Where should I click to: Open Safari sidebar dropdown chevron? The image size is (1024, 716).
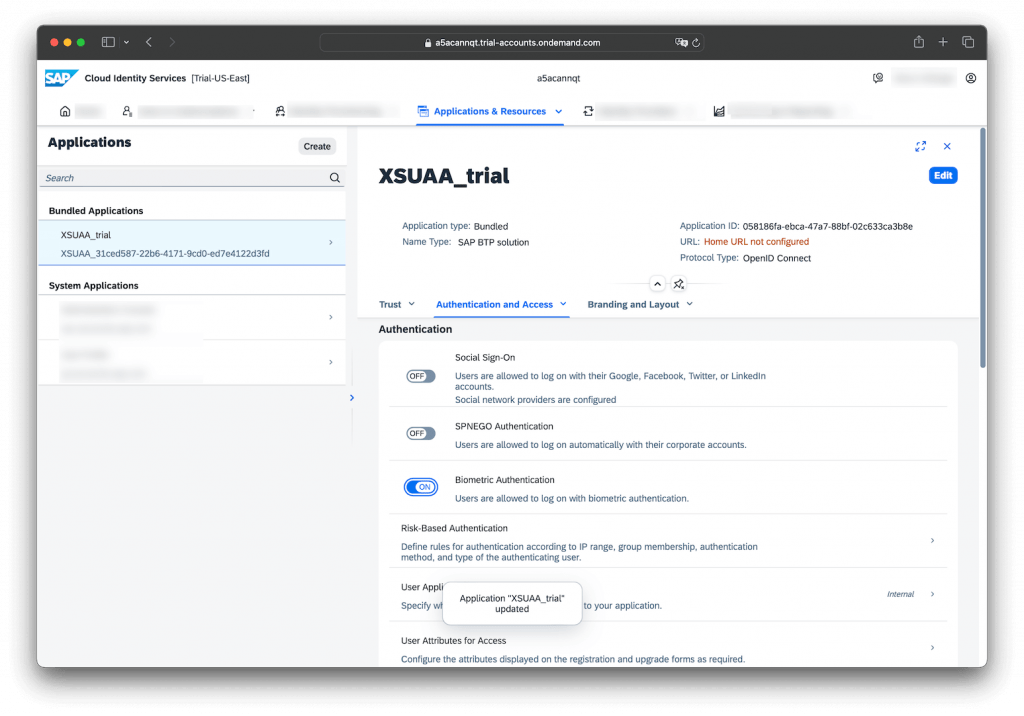point(126,42)
